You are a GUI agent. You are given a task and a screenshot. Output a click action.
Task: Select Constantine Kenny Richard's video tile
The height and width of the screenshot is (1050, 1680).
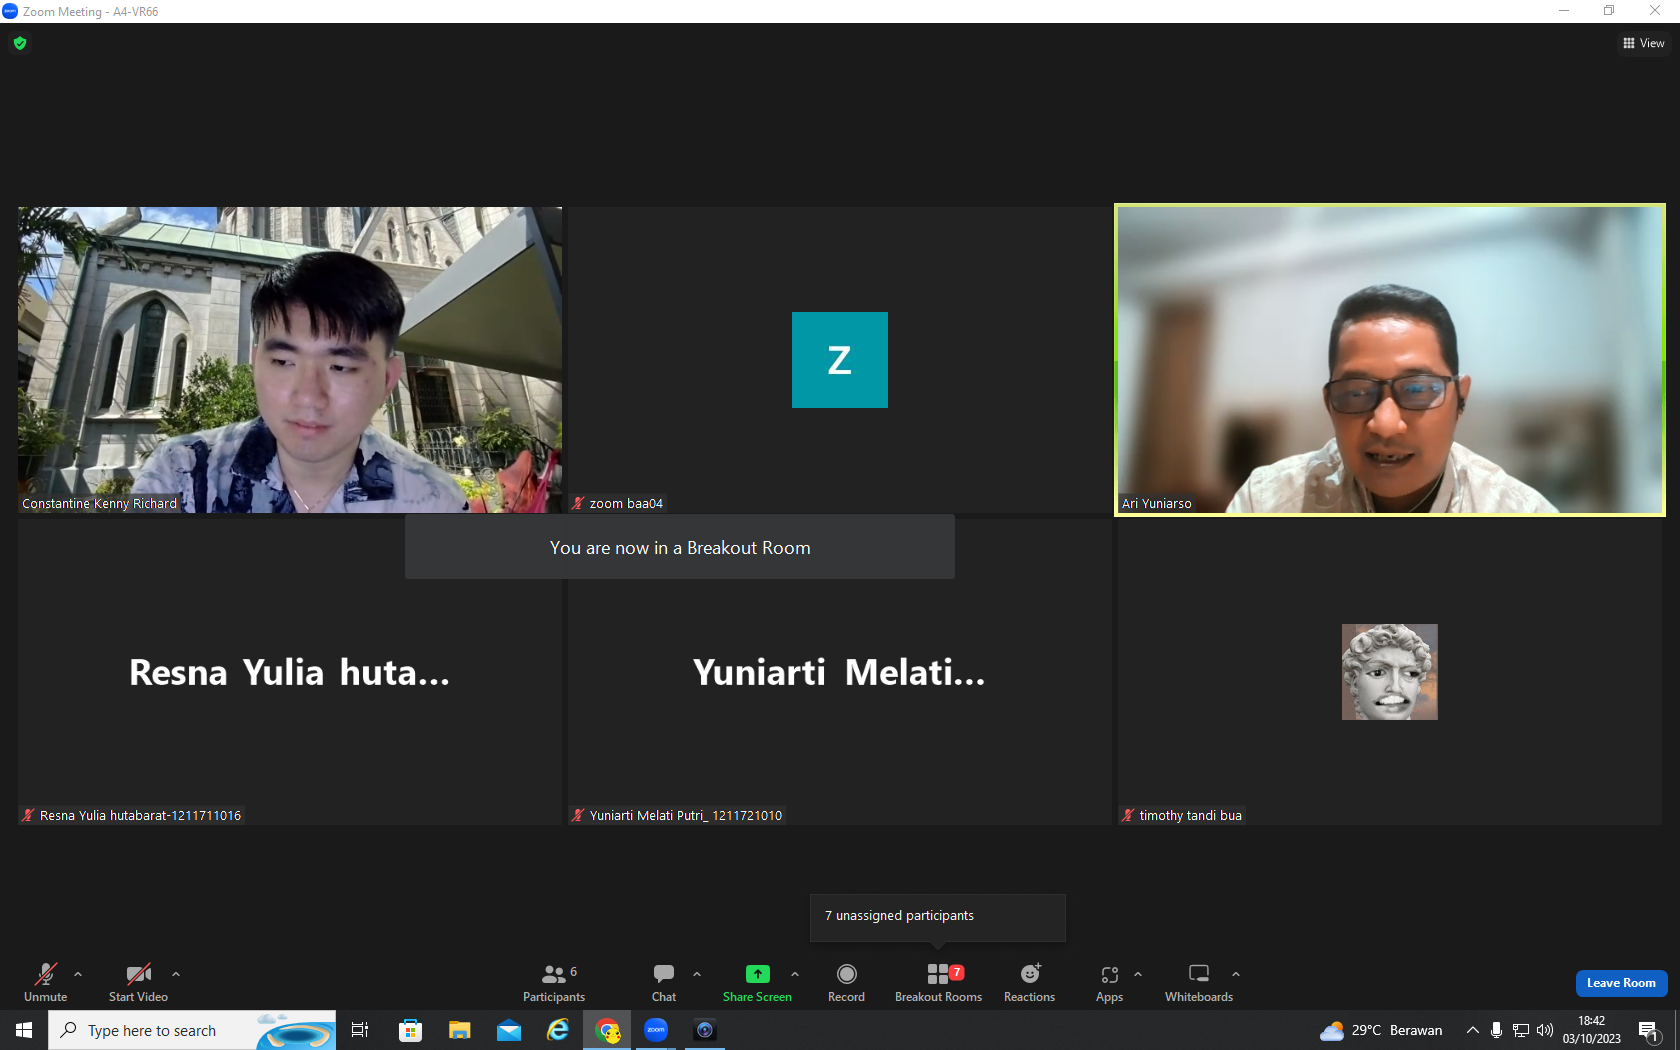pyautogui.click(x=290, y=360)
